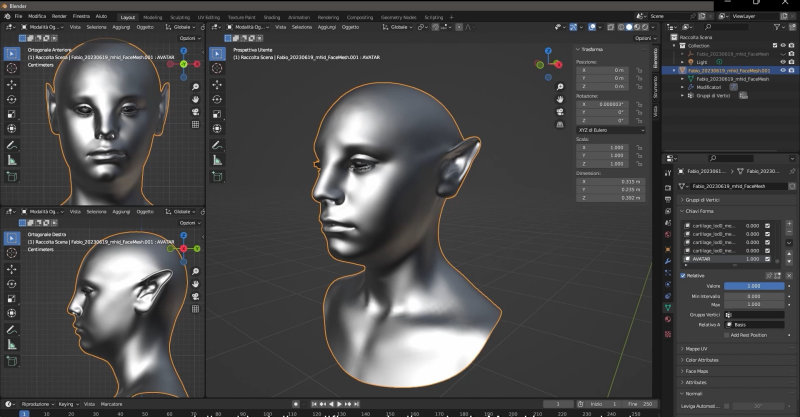
Task: Select the Move tool in main viewport
Action: click(x=217, y=85)
